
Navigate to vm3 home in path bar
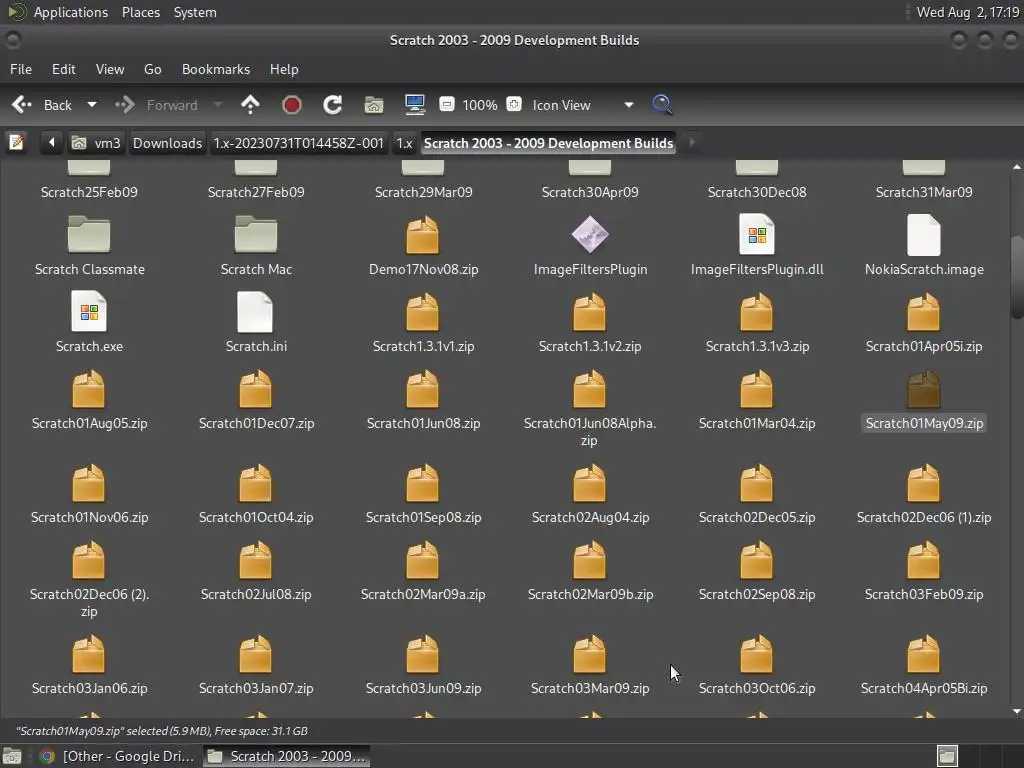[96, 143]
